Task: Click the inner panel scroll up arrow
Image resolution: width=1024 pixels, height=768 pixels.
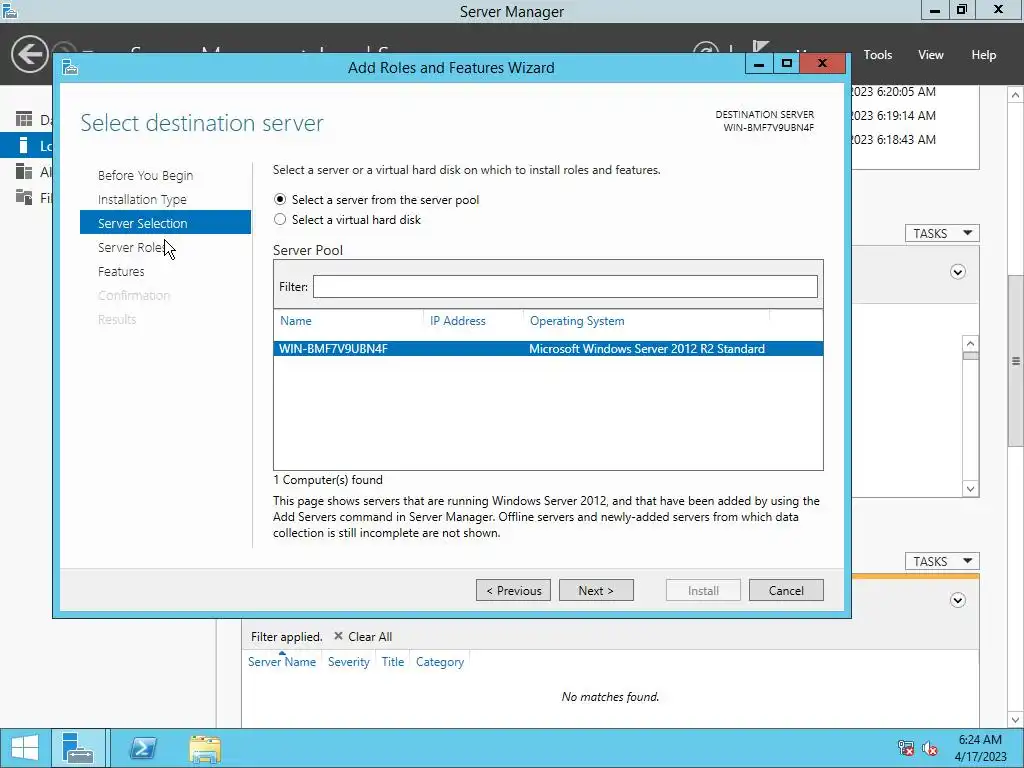Action: pos(970,344)
